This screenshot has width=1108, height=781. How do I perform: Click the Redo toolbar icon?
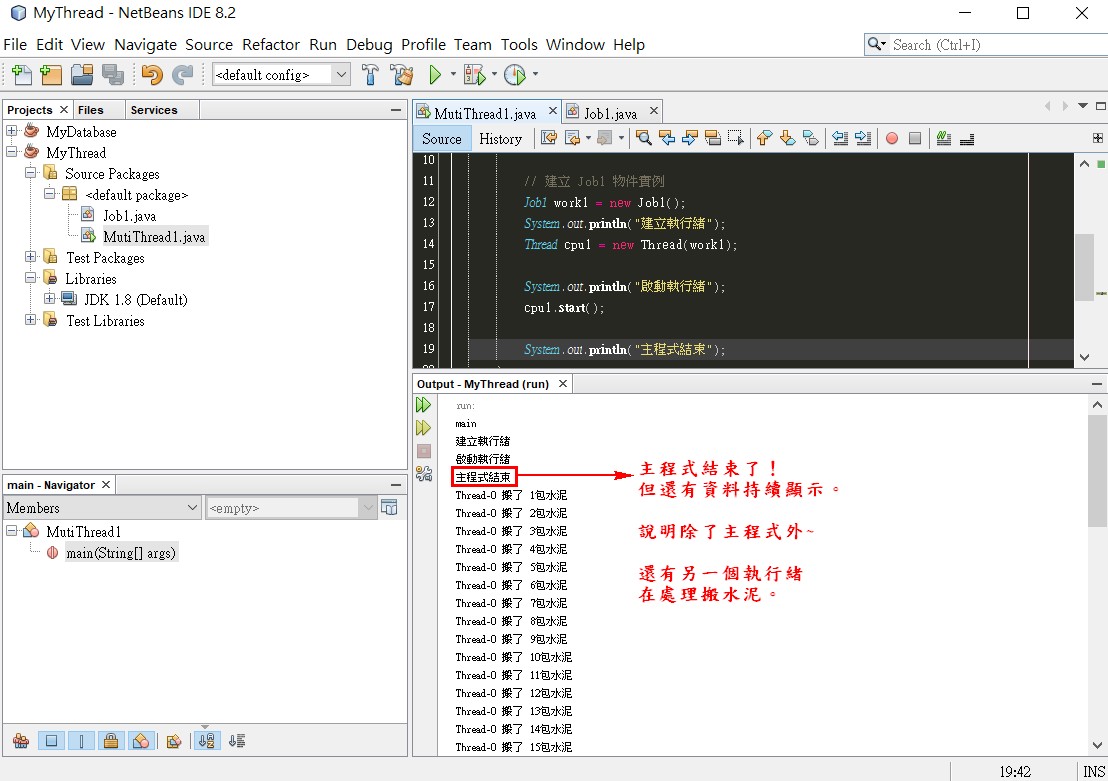point(183,74)
